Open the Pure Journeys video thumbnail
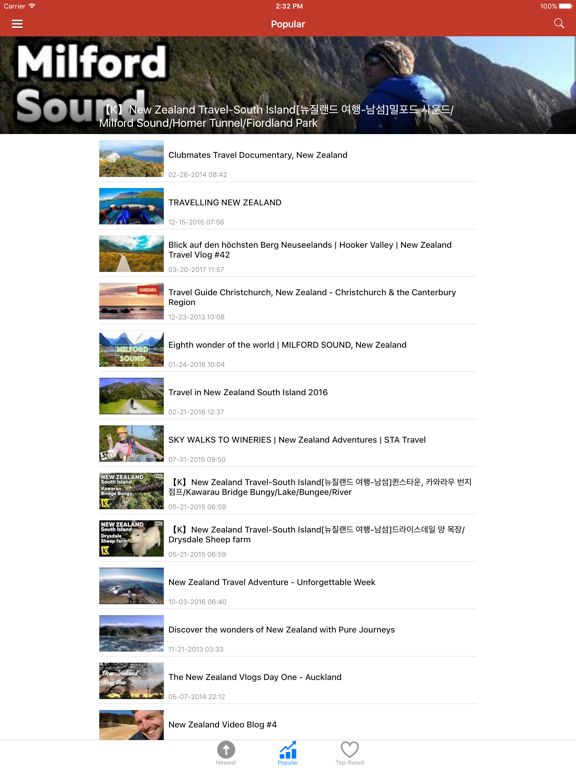The image size is (576, 768). [x=131, y=634]
